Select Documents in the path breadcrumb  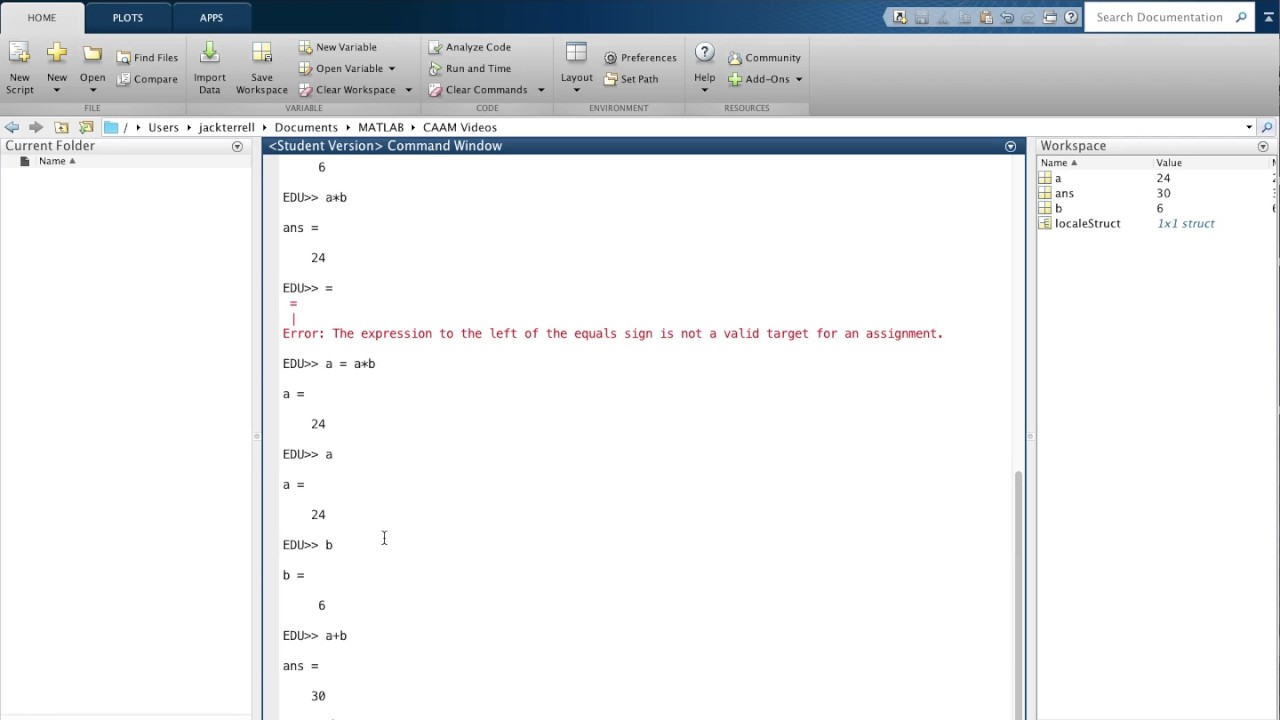click(306, 127)
